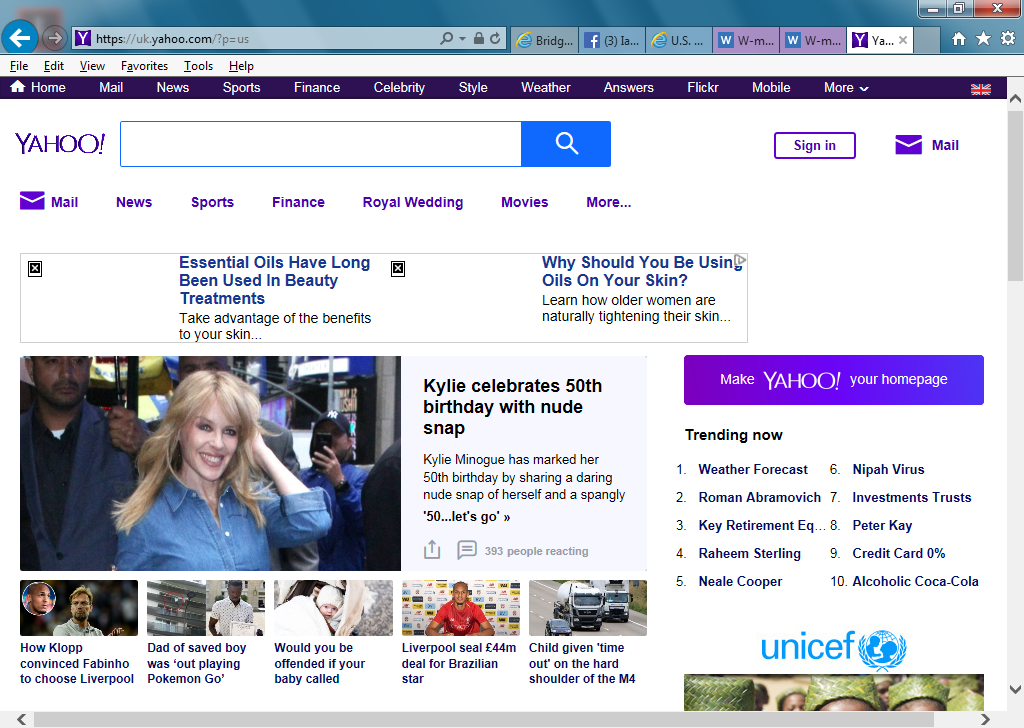This screenshot has height=728, width=1024.
Task: Go back with the browser Back arrow
Action: (x=20, y=38)
